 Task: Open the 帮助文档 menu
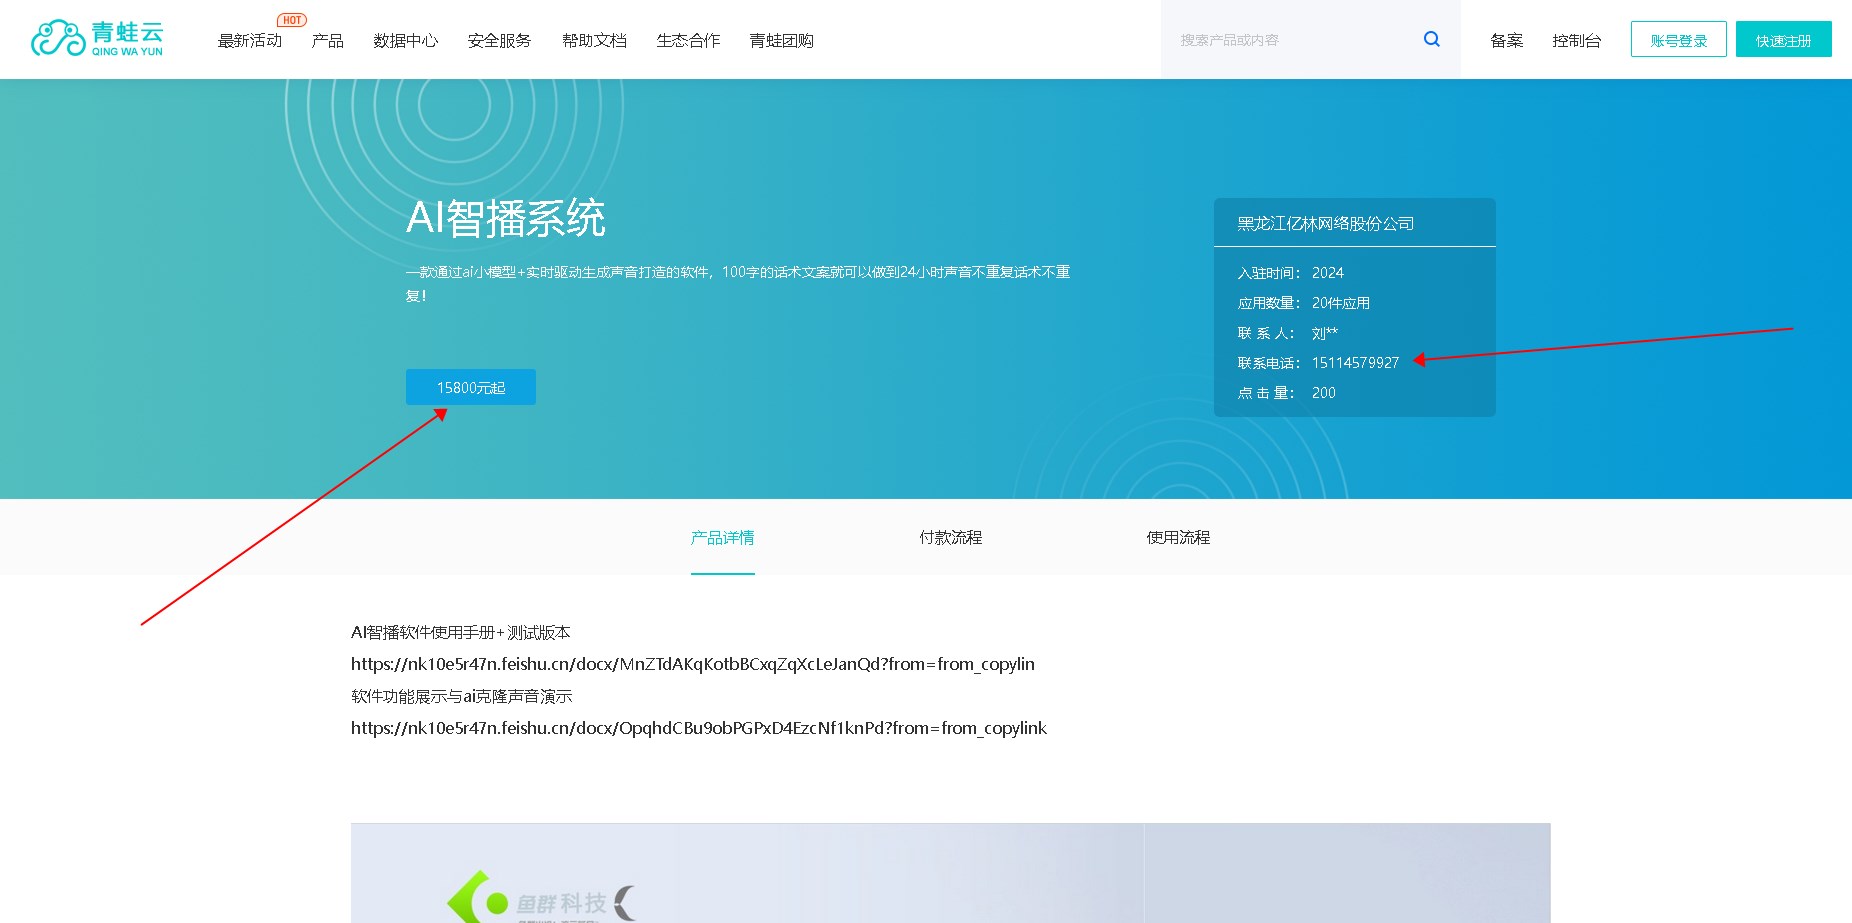point(594,41)
